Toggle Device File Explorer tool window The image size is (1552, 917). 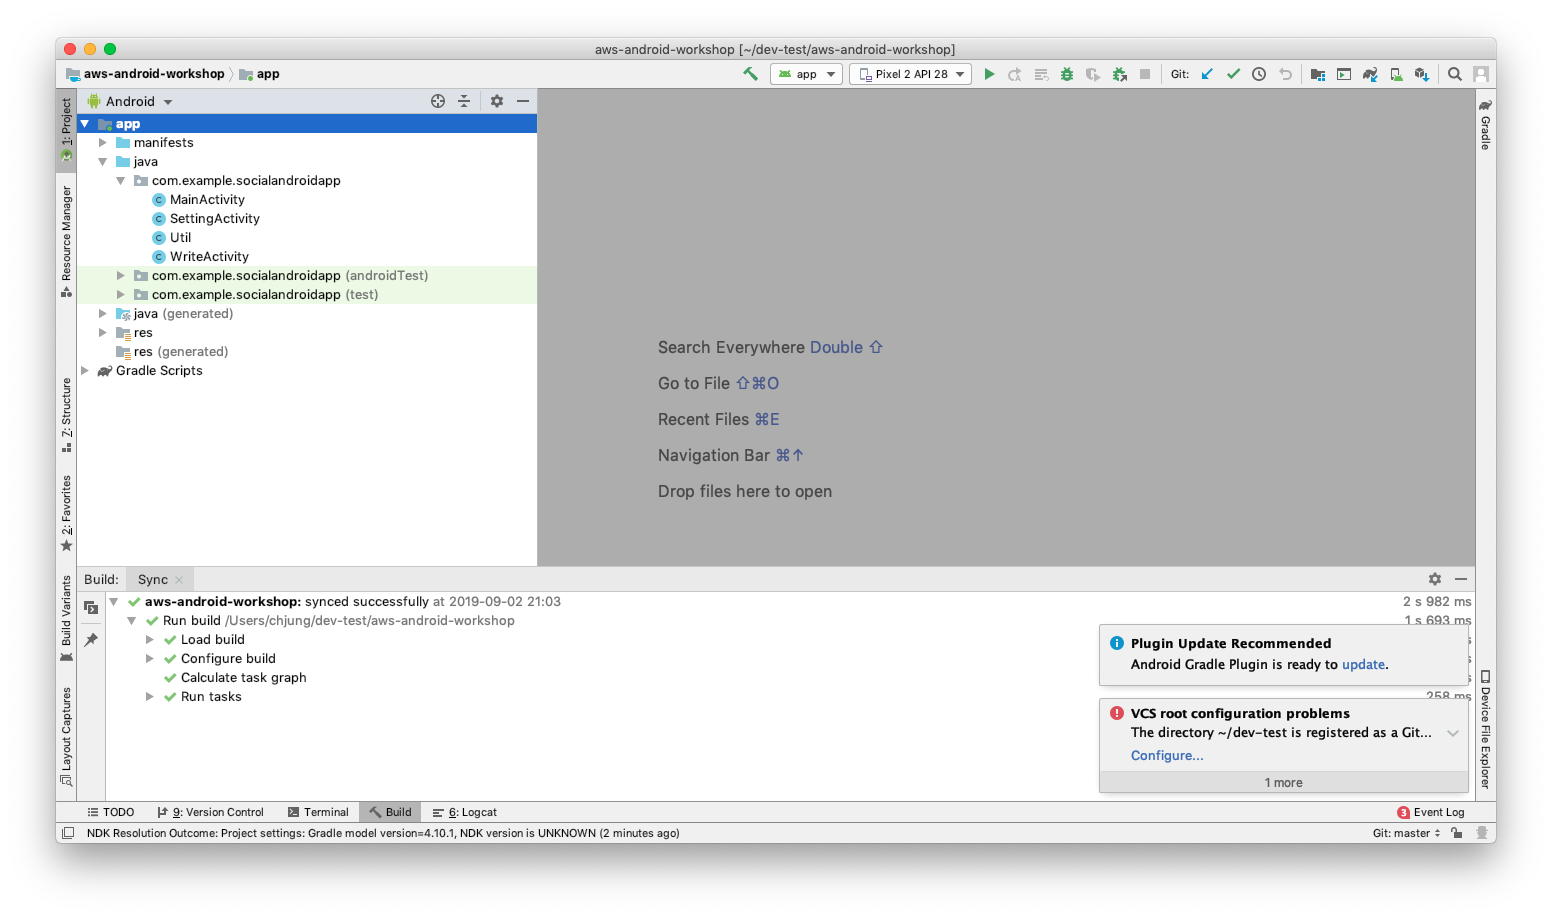coord(1486,729)
